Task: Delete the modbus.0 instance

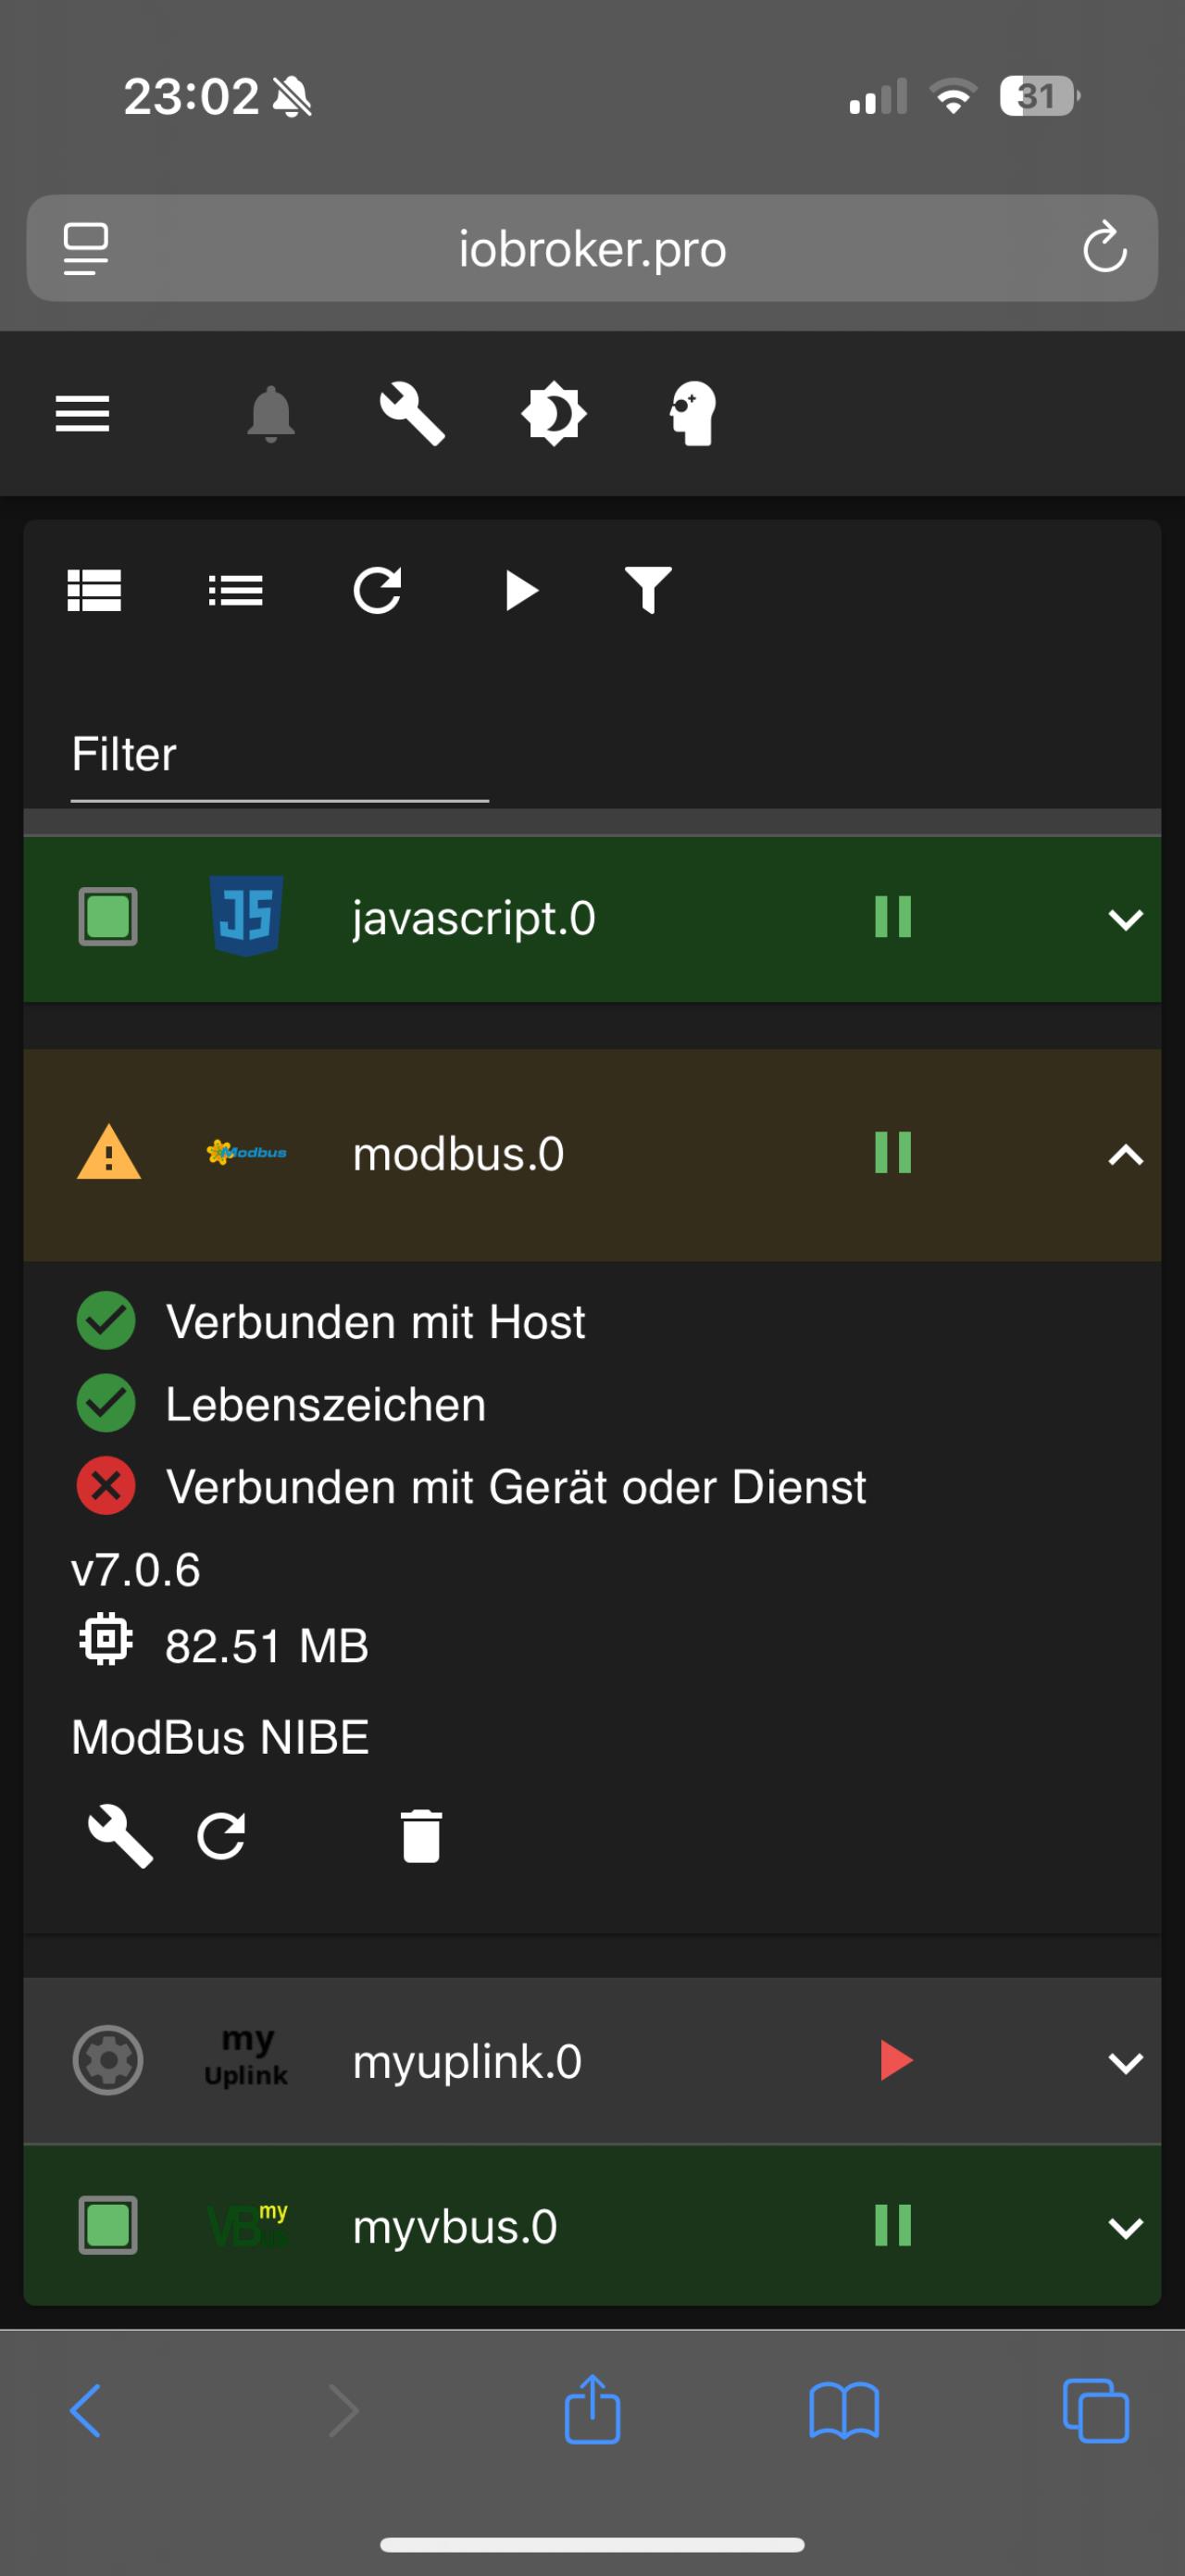Action: pos(421,1836)
